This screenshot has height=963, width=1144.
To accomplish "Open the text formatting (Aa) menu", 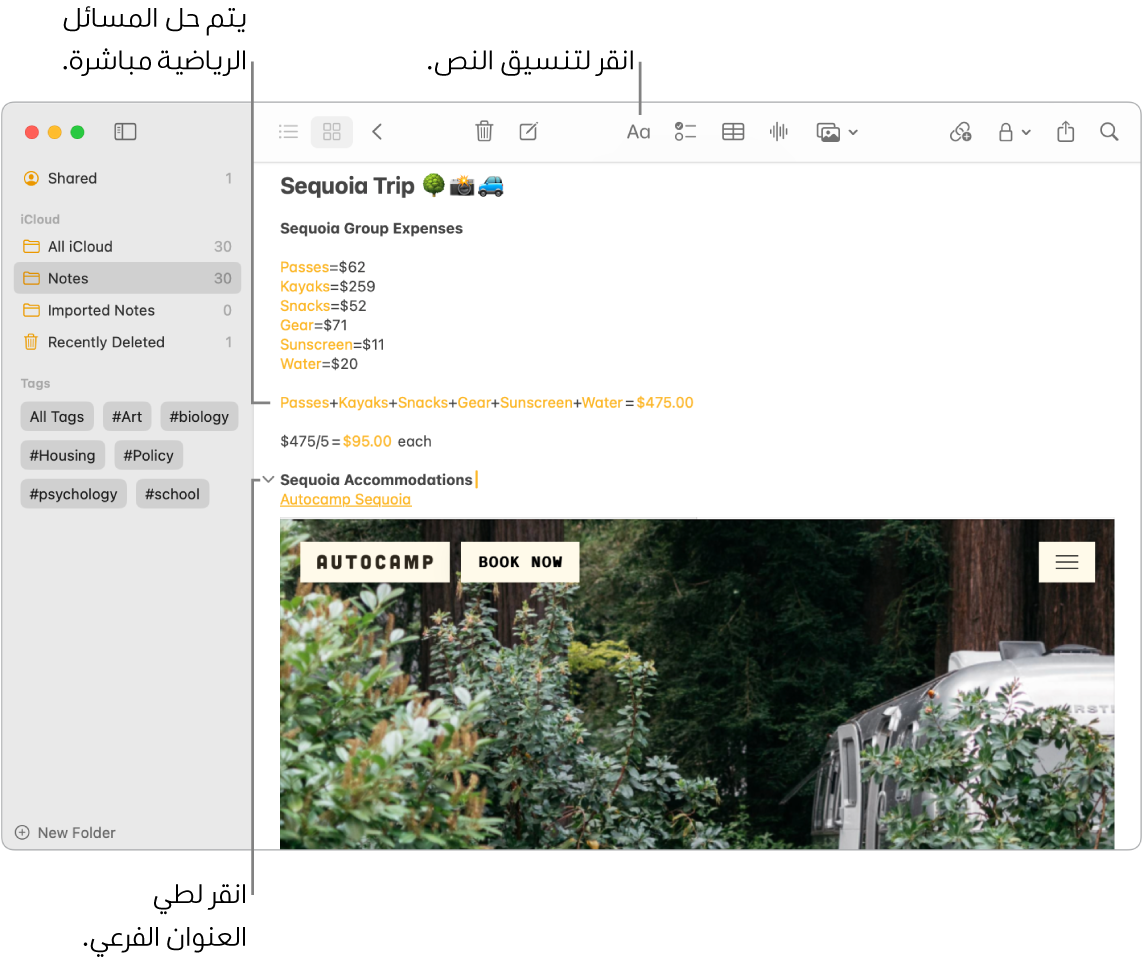I will tap(638, 131).
